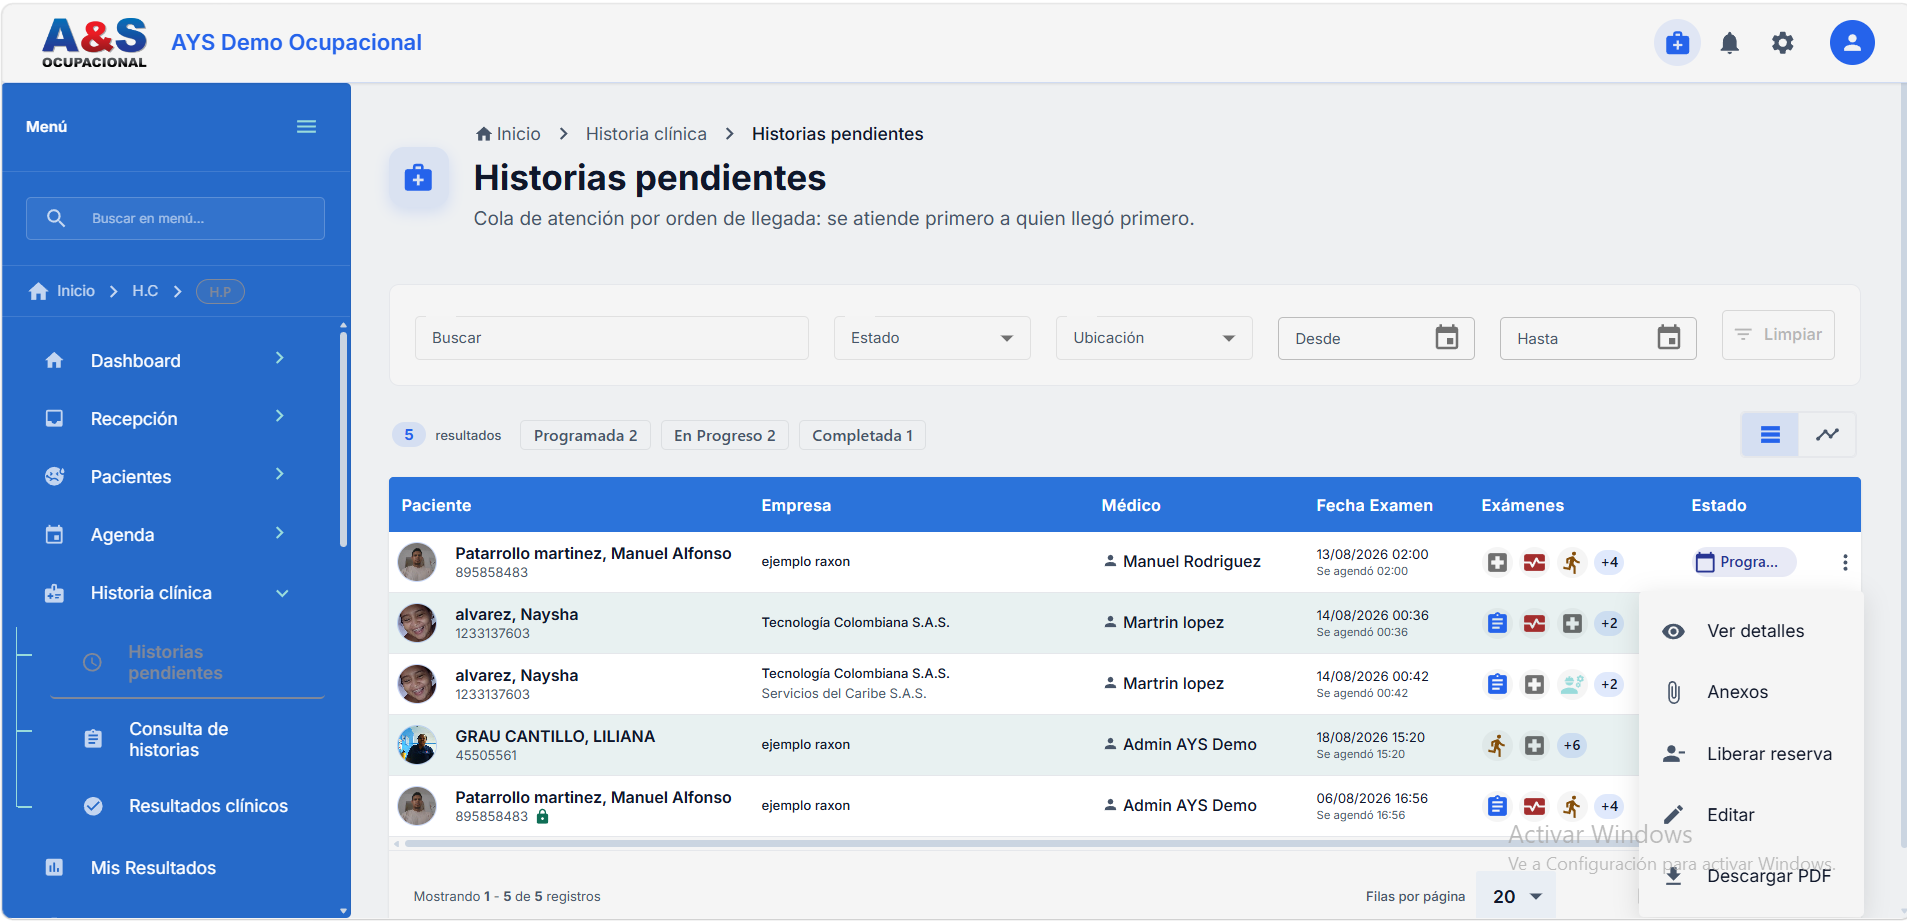Open the user profile avatar menu
1907x921 pixels.
pos(1851,43)
